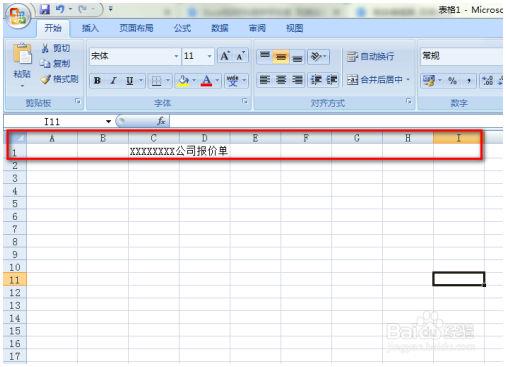Open the font size 11 dropdown
This screenshot has height=367, width=506.
[209, 56]
